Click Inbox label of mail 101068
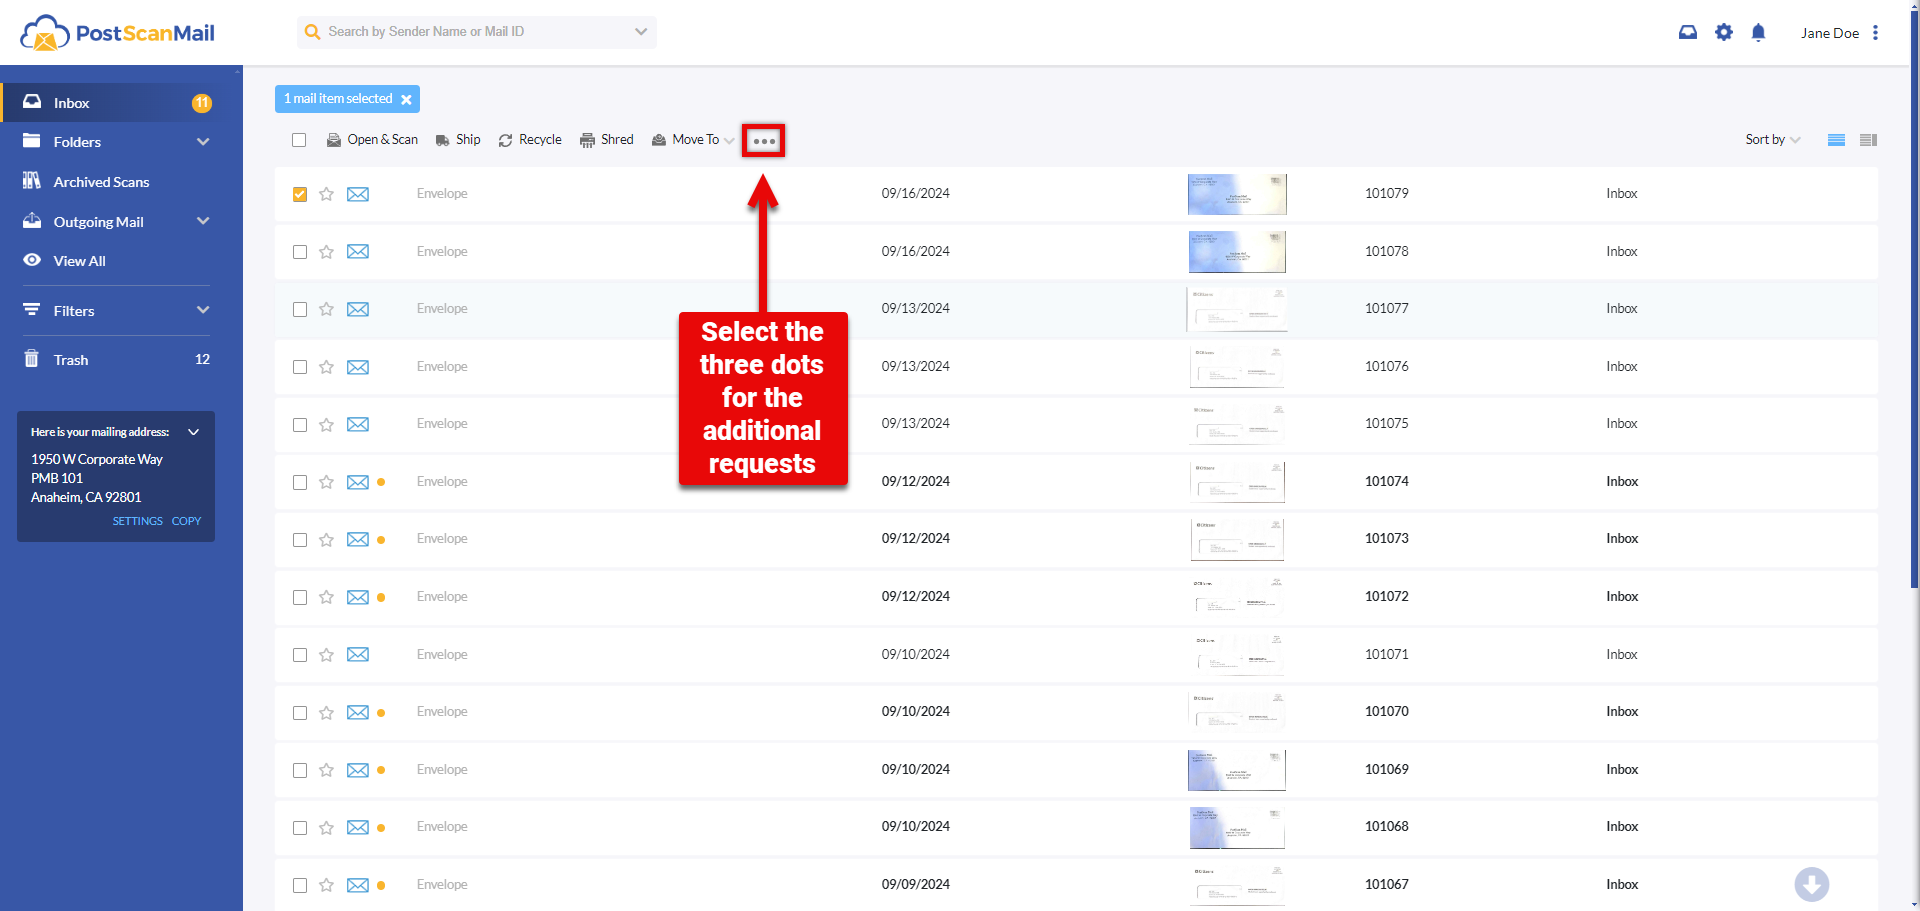Viewport: 1920px width, 911px height. pyautogui.click(x=1622, y=827)
